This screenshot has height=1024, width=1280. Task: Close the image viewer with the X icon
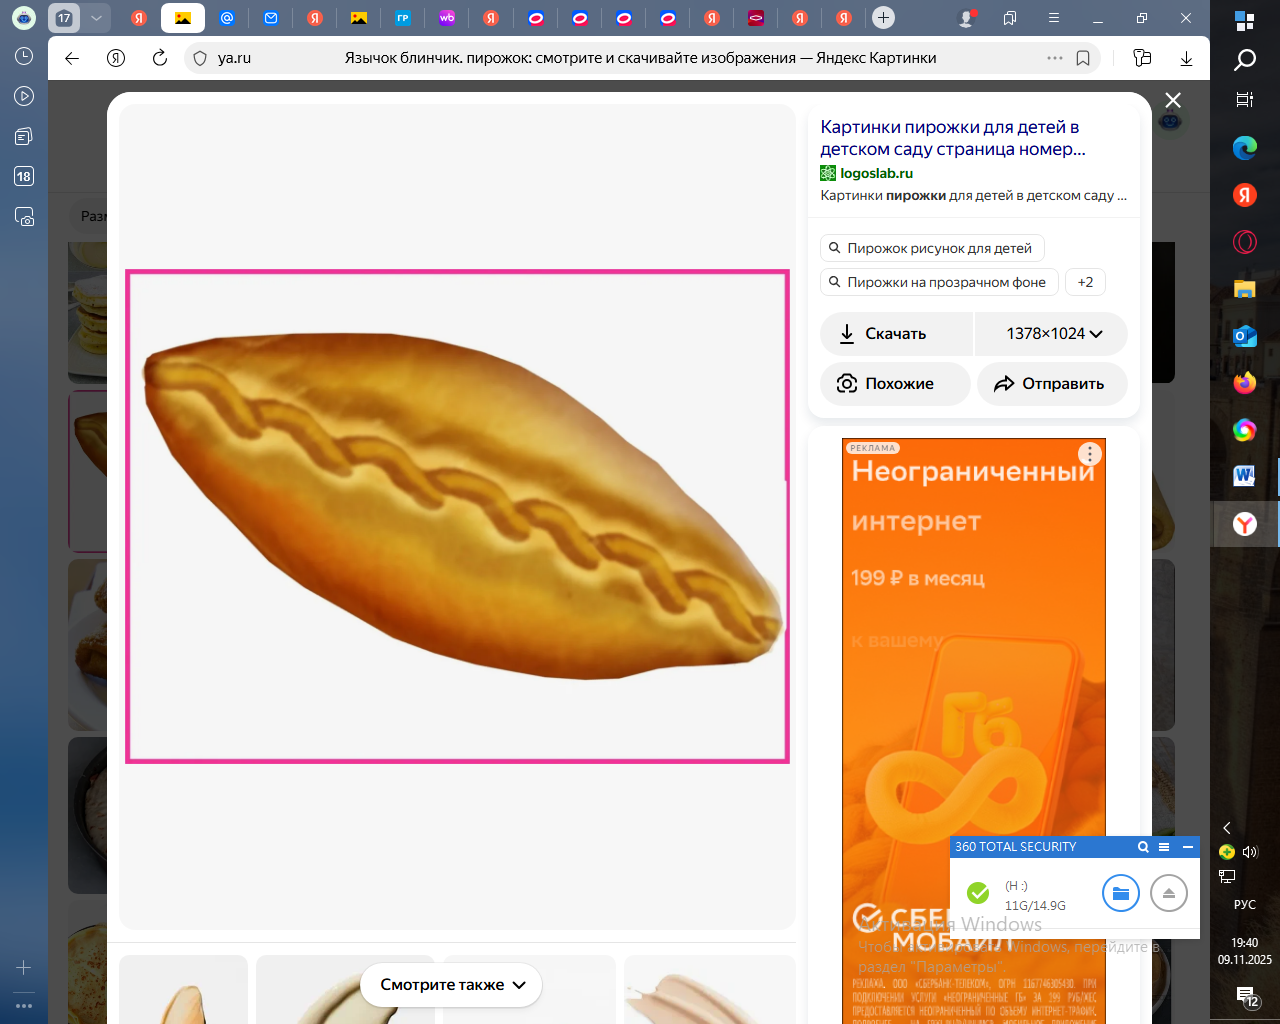pos(1173,100)
